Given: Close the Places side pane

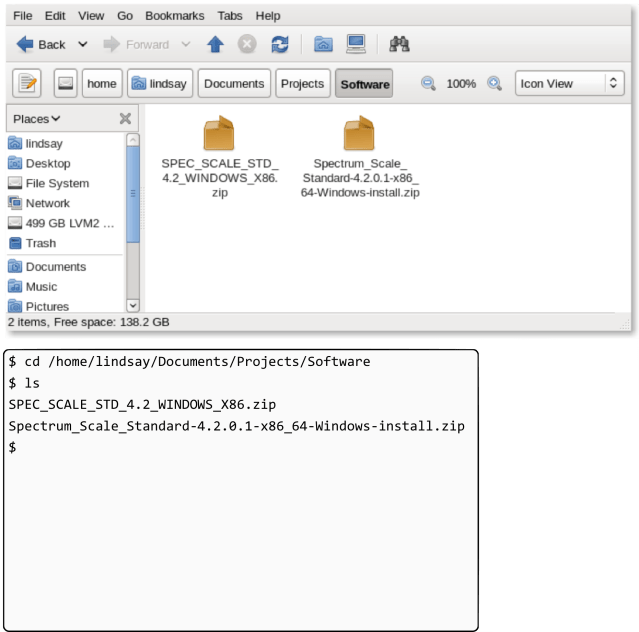Looking at the screenshot, I should [125, 118].
